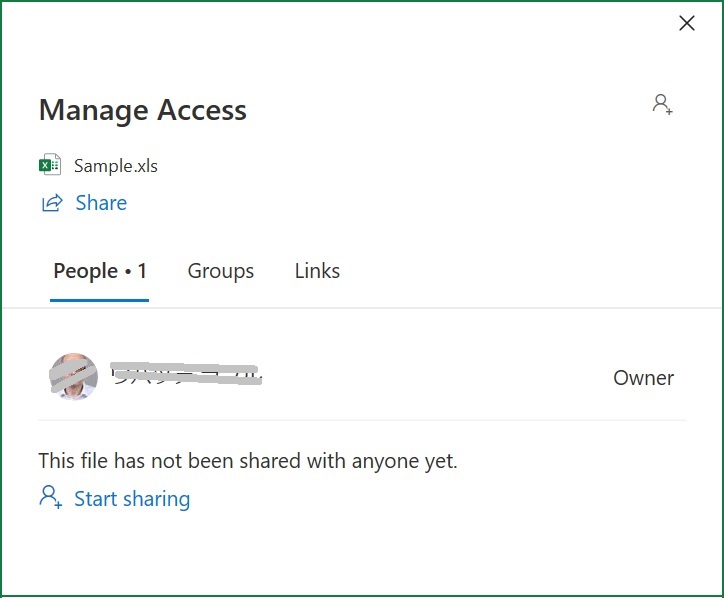Click the add people icon beside heading
The image size is (724, 598).
click(x=662, y=104)
